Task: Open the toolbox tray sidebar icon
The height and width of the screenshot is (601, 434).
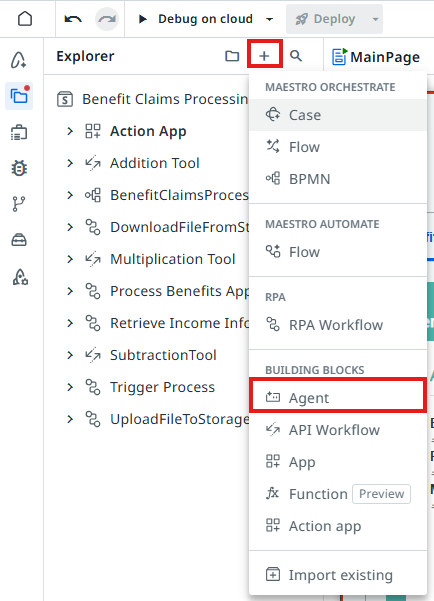Action: 19,240
